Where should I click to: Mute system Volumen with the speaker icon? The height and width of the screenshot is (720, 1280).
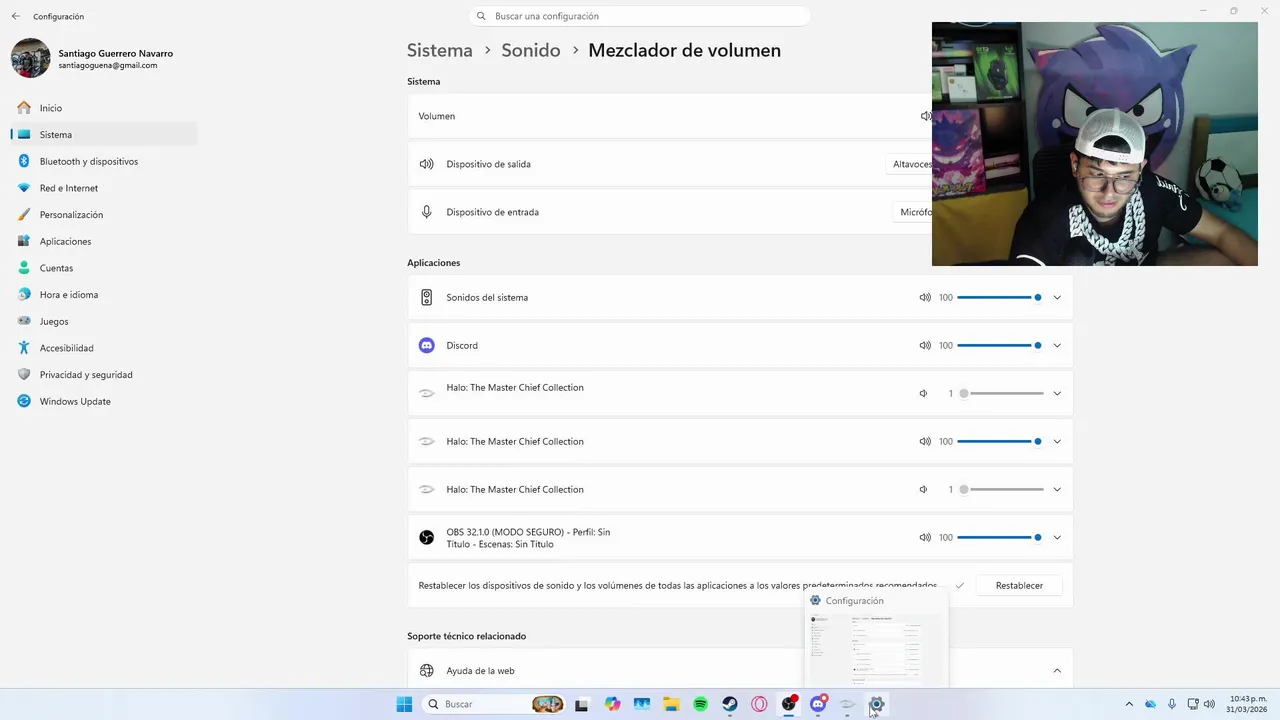(925, 116)
